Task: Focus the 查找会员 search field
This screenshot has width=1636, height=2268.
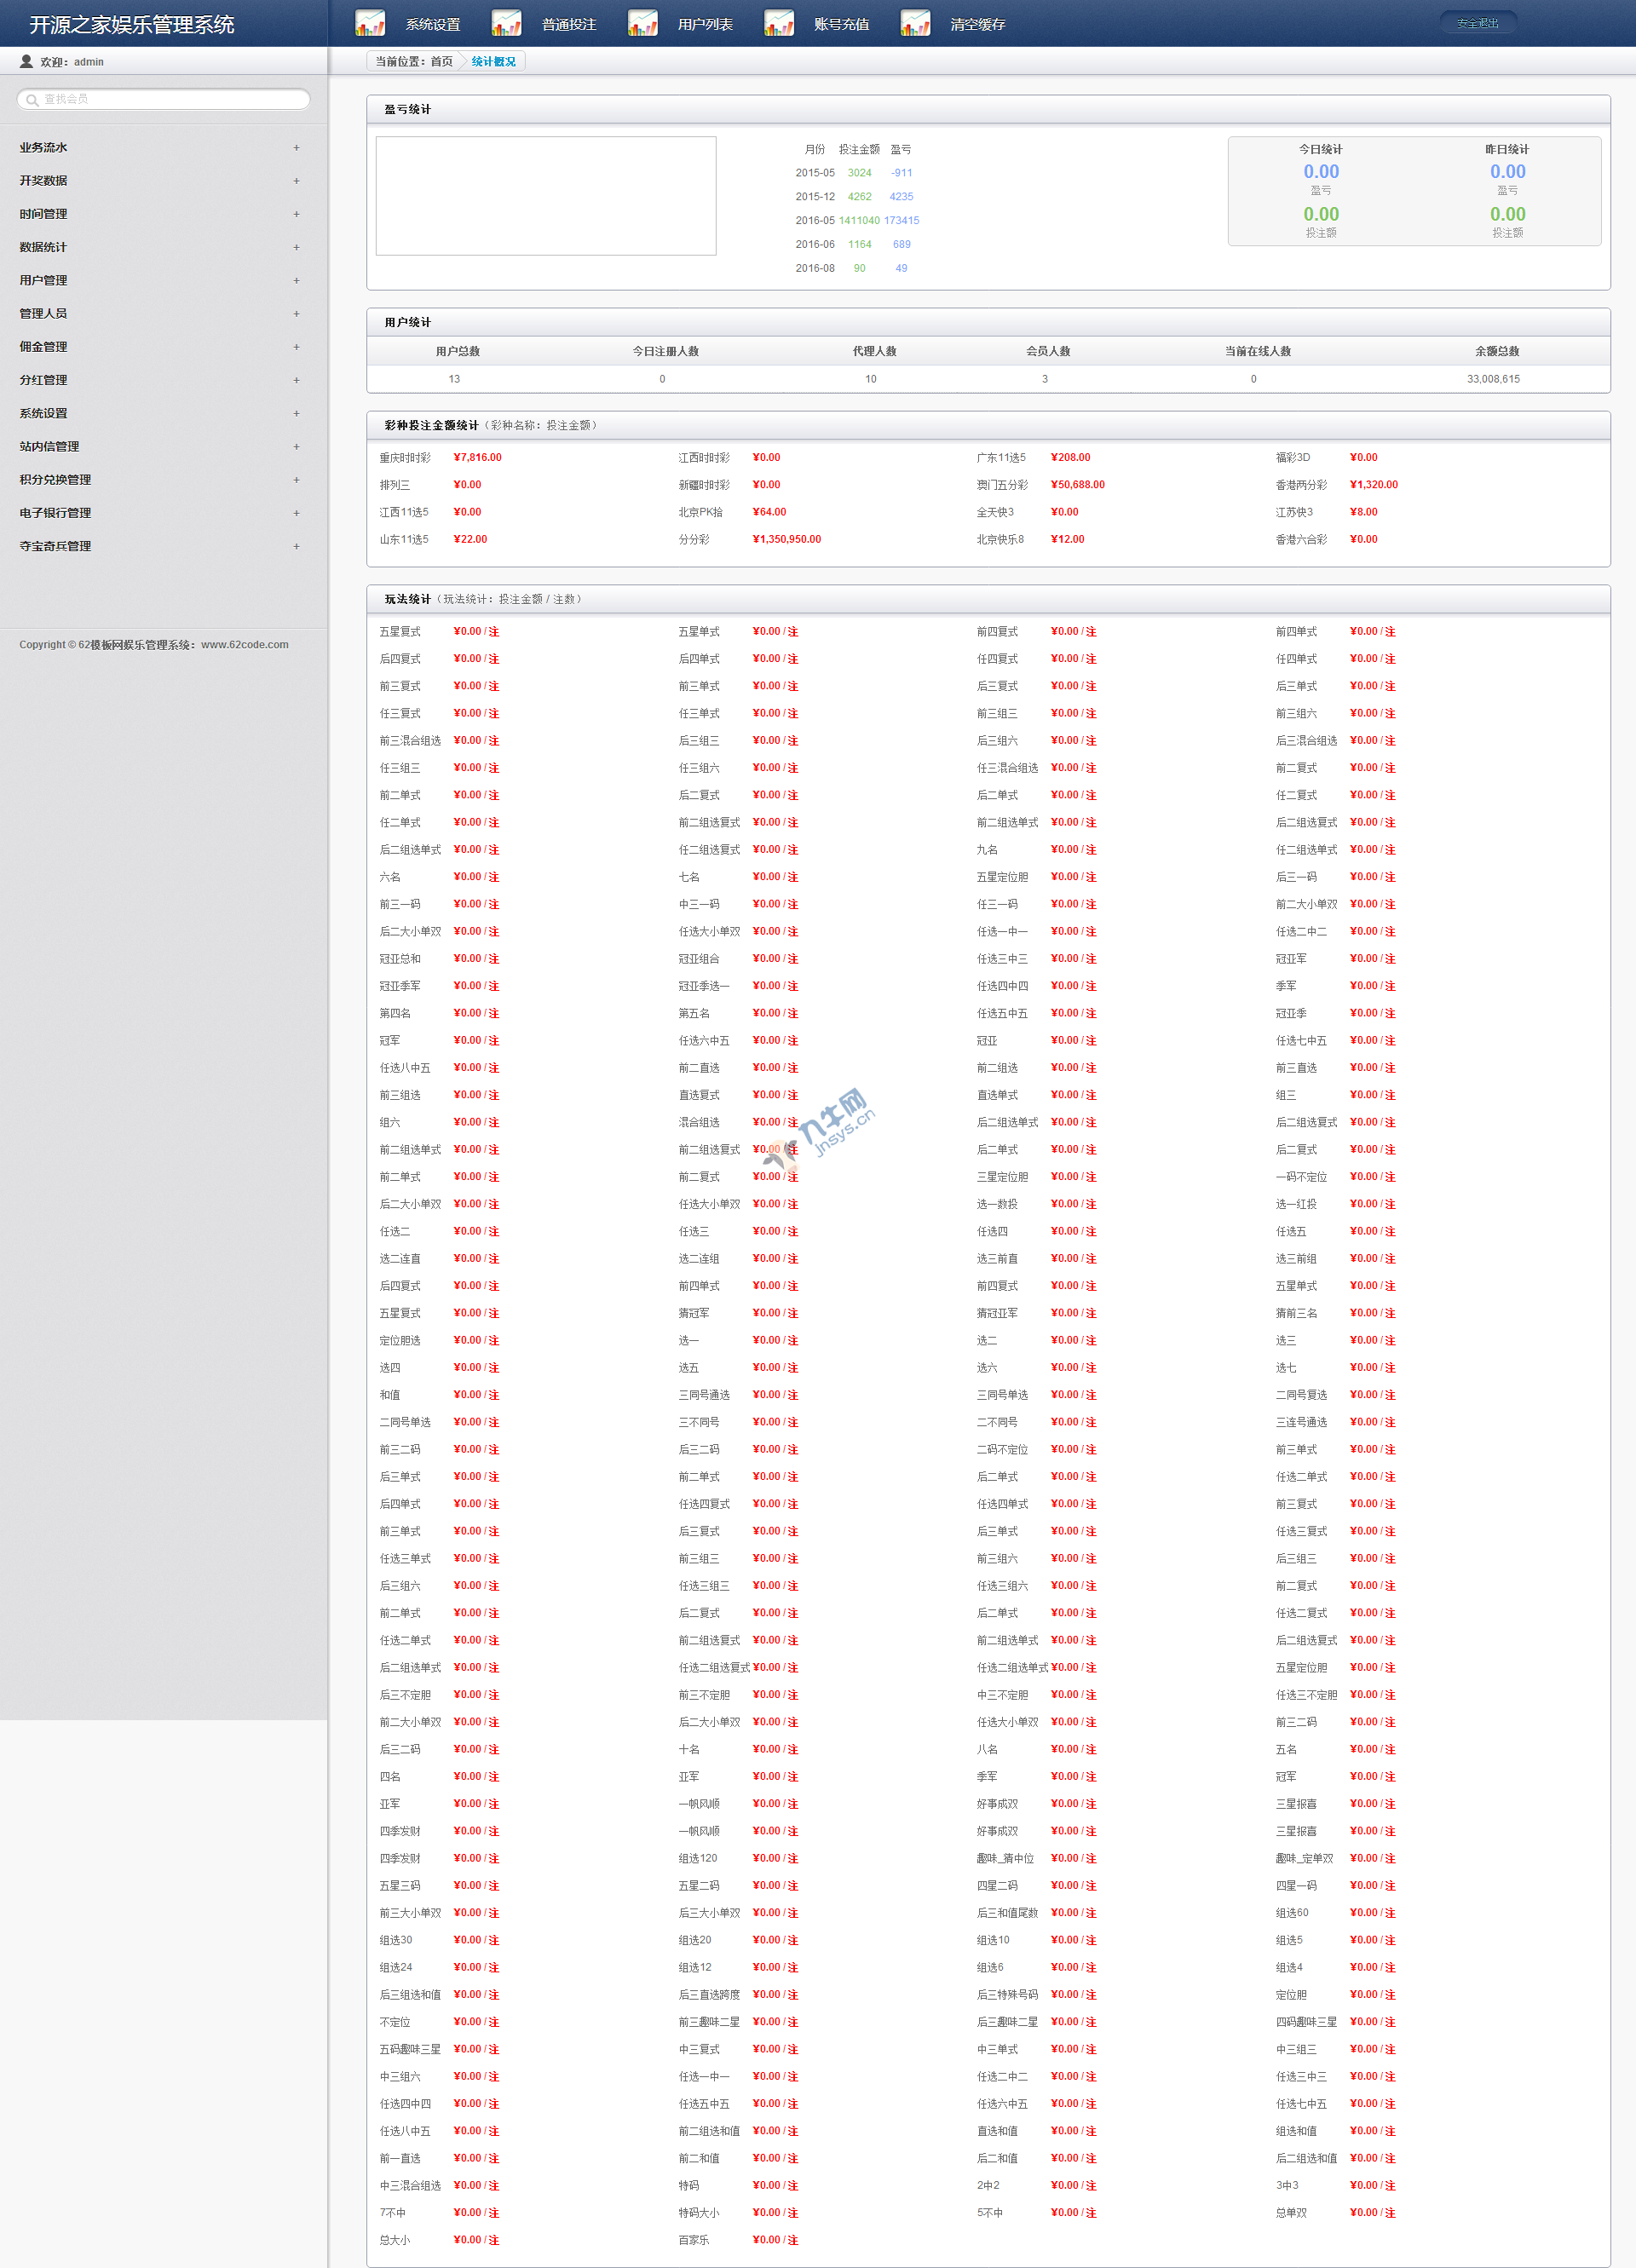Action: pyautogui.click(x=163, y=99)
